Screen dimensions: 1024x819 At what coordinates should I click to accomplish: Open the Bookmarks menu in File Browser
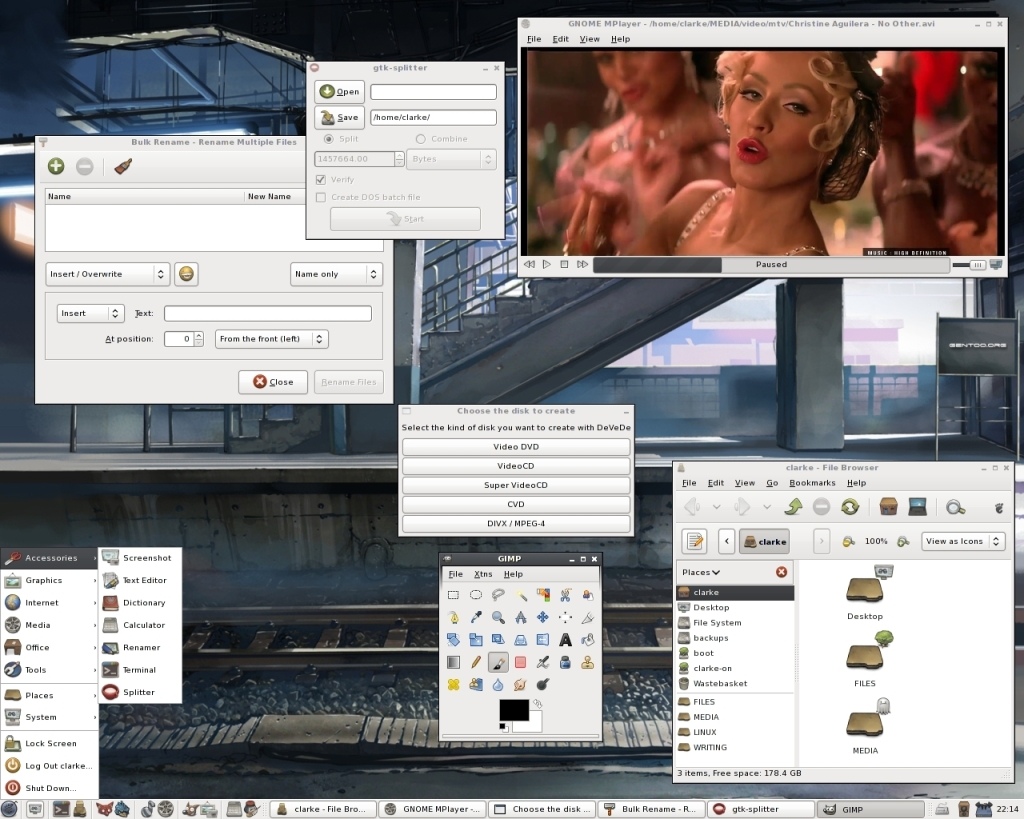[812, 483]
